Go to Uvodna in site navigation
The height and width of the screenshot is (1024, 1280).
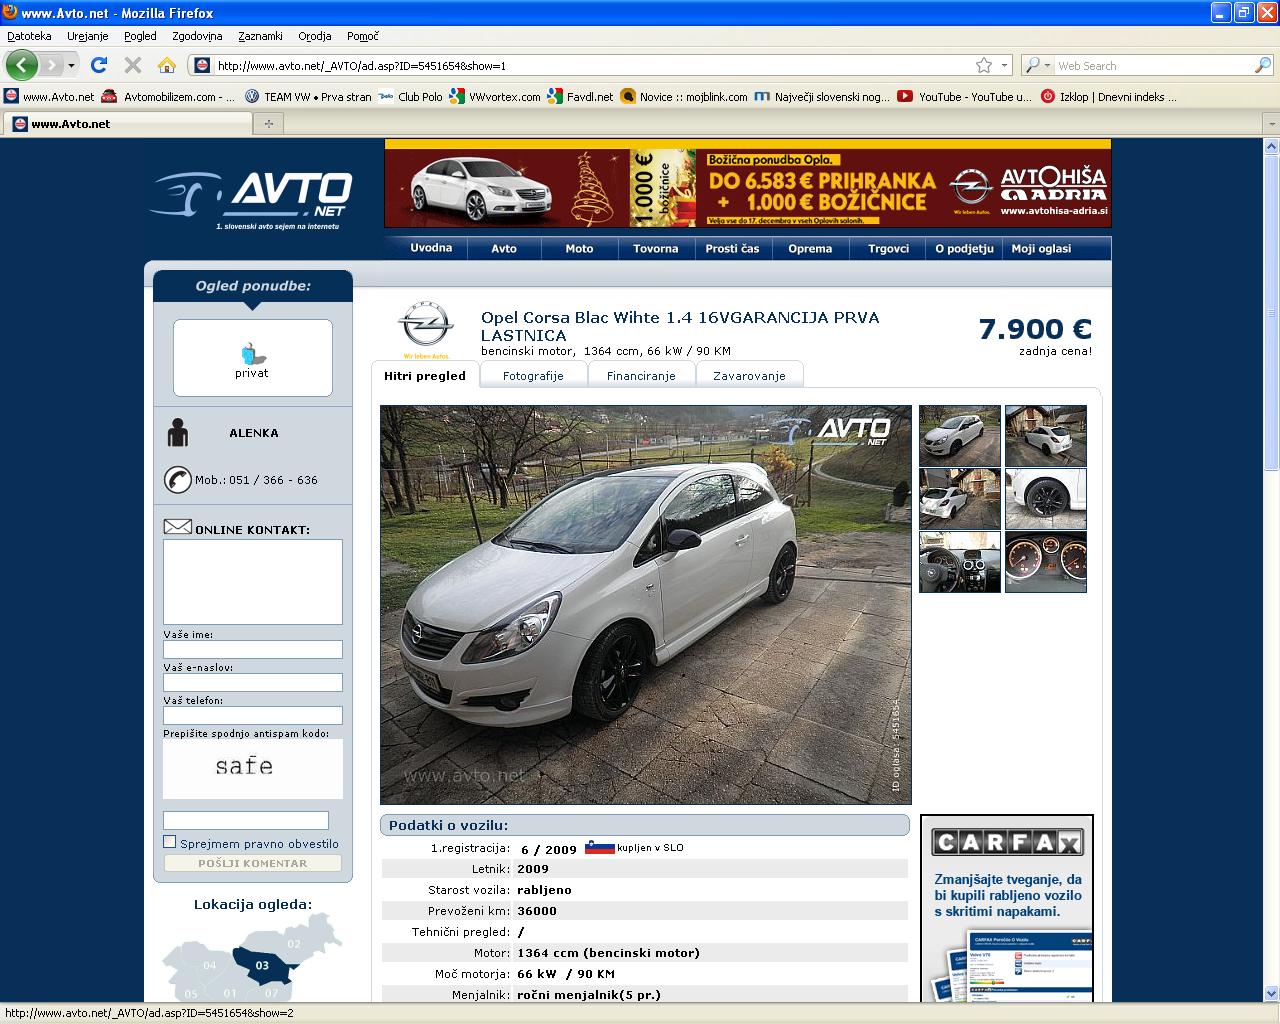click(x=431, y=248)
